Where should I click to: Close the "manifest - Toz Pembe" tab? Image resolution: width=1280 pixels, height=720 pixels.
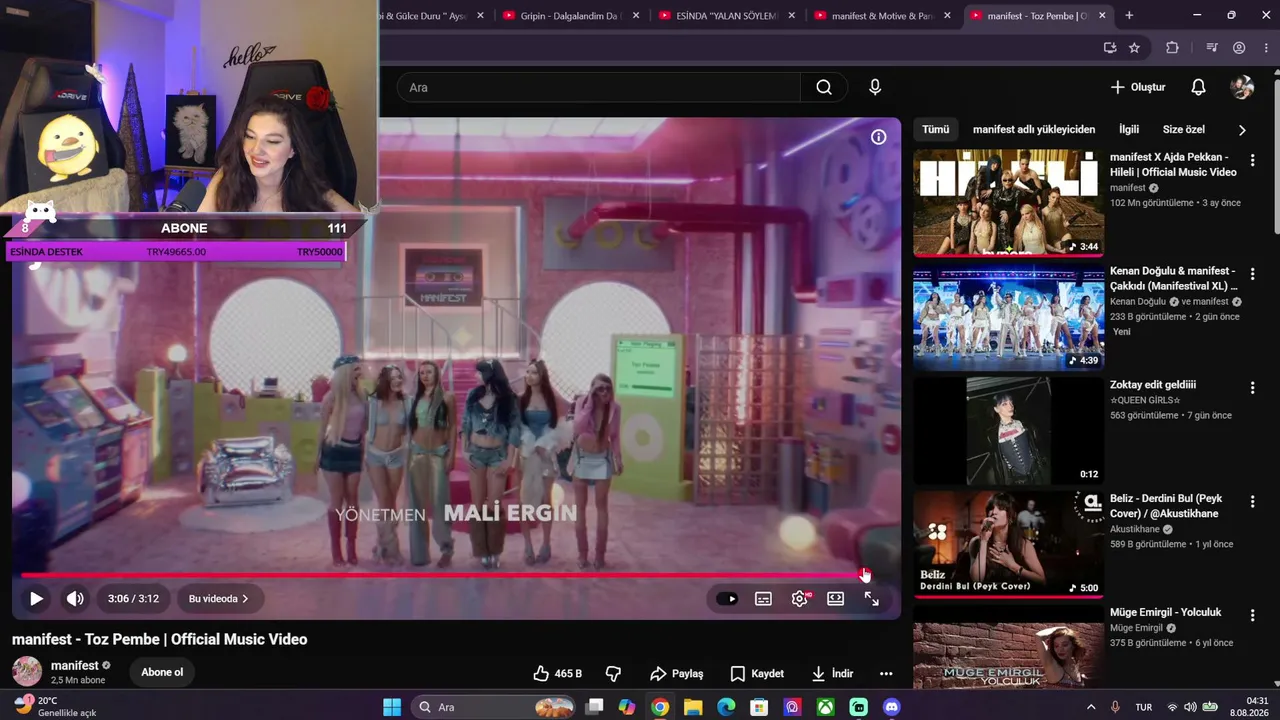tap(1103, 16)
